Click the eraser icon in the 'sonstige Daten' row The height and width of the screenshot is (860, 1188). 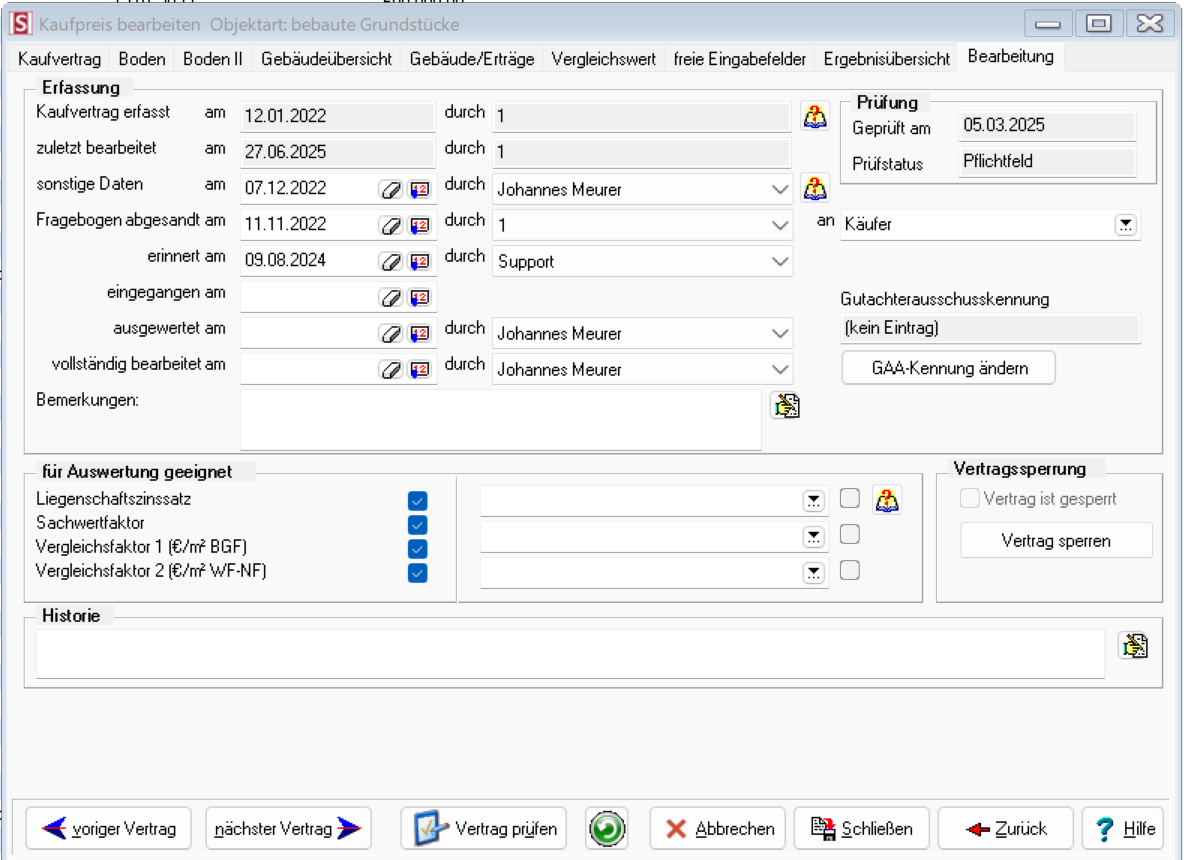coord(391,189)
